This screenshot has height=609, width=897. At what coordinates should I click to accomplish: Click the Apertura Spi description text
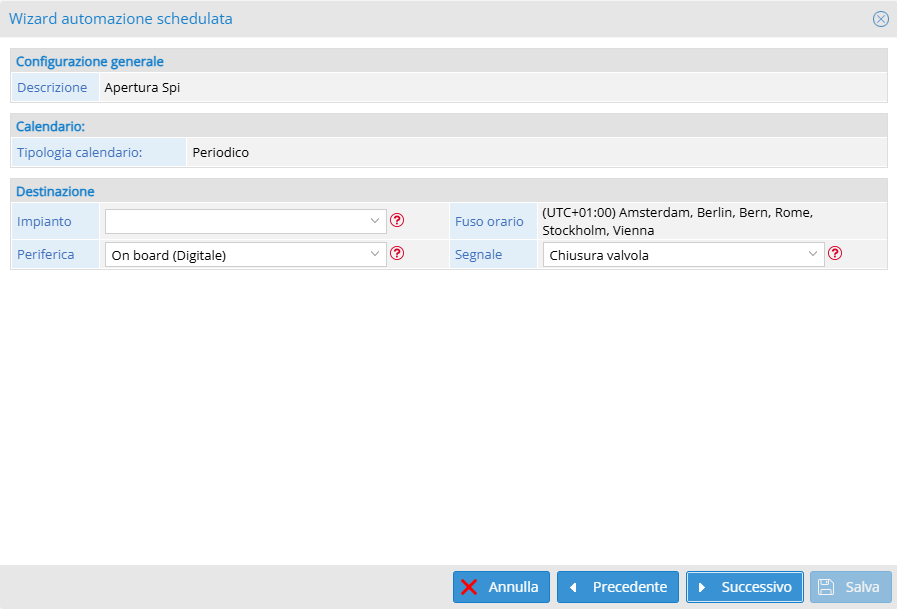[142, 87]
